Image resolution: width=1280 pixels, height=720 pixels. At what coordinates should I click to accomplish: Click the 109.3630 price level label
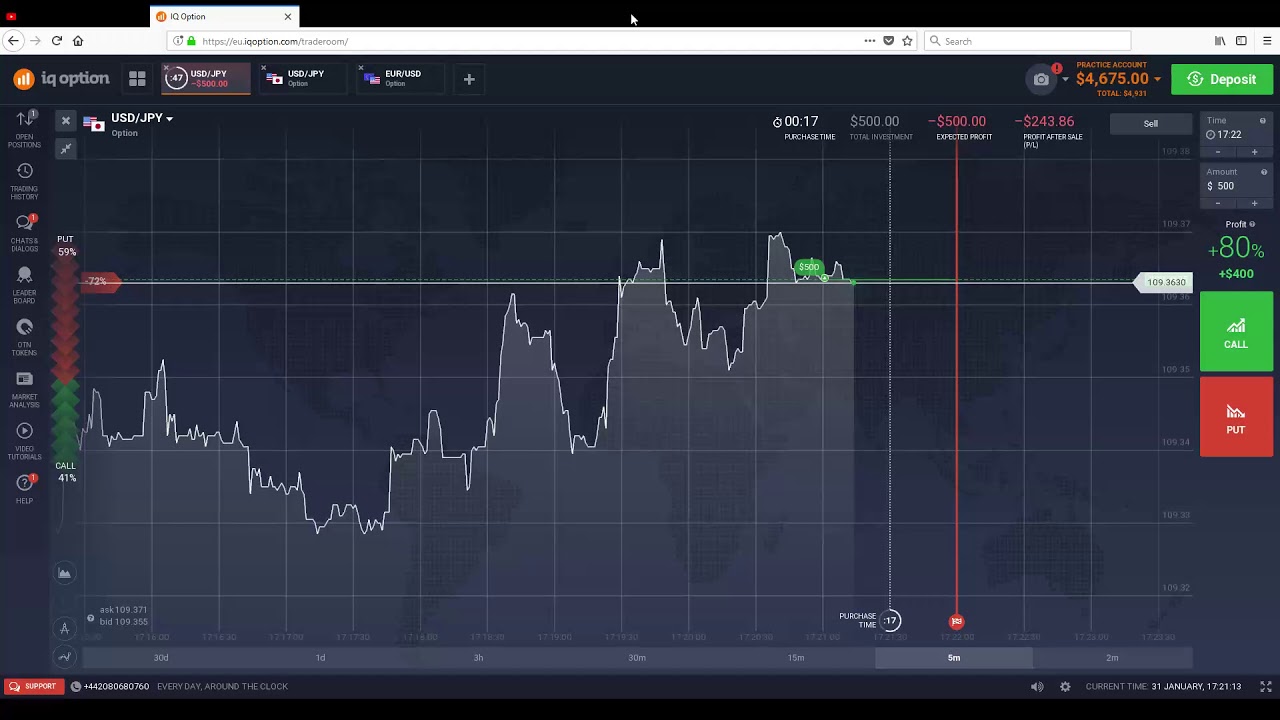pyautogui.click(x=1165, y=282)
